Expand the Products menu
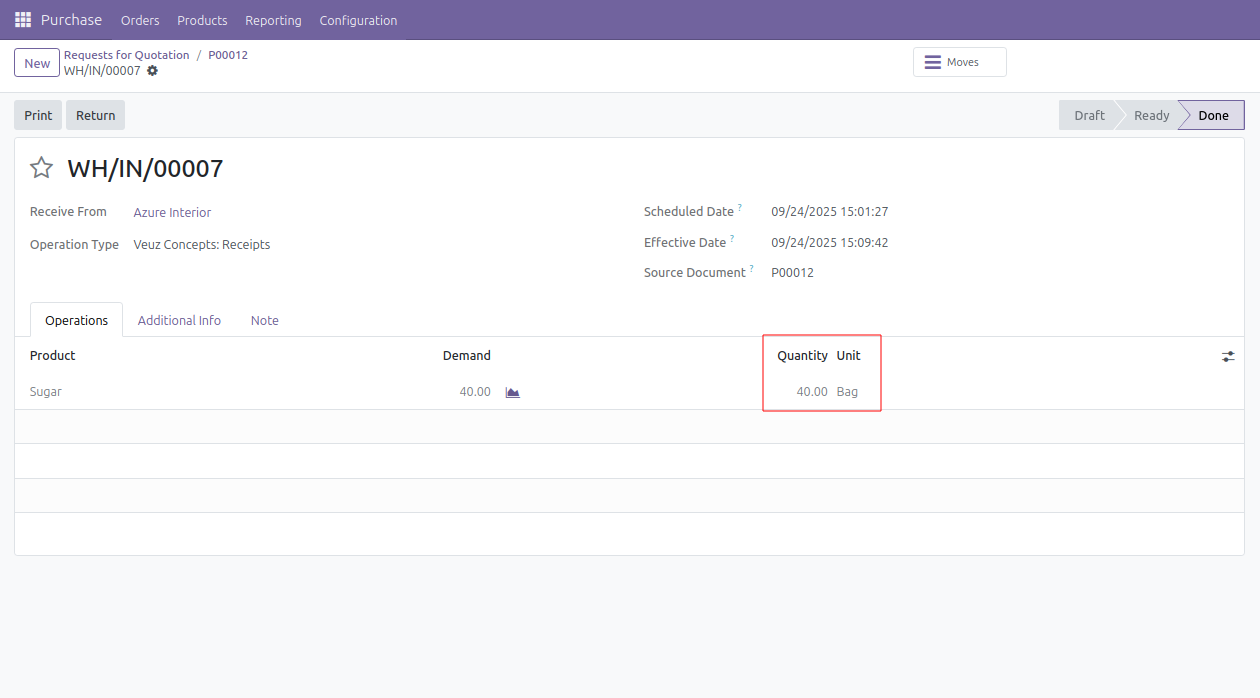Viewport: 1260px width, 698px height. click(202, 20)
